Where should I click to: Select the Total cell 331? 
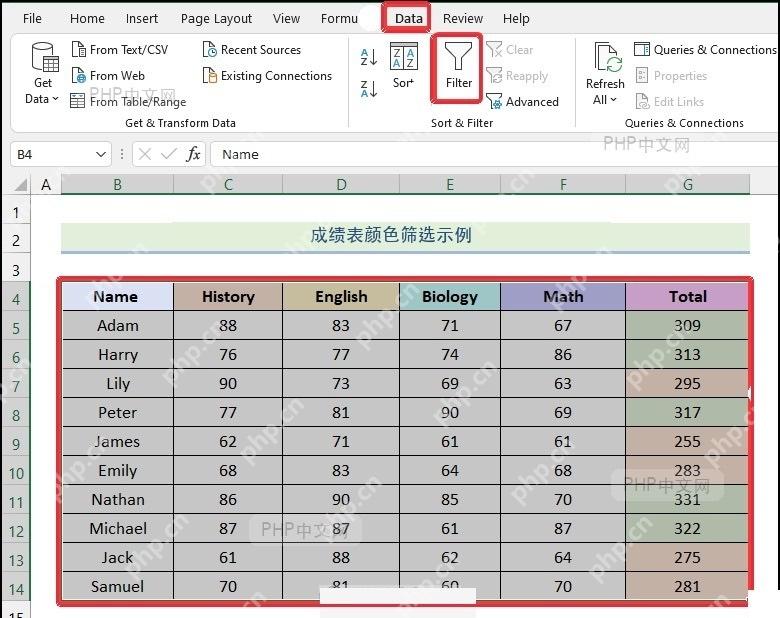(x=687, y=500)
